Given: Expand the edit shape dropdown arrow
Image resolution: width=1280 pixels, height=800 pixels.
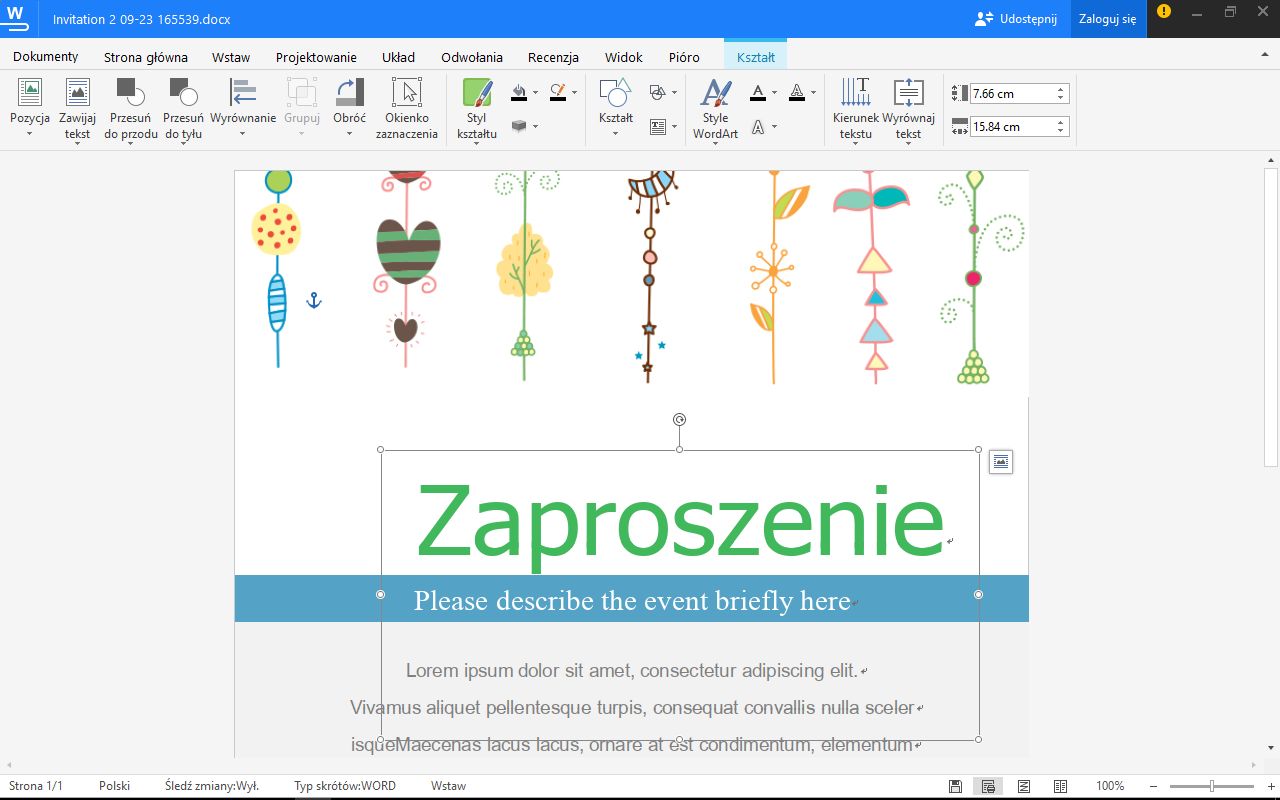Looking at the screenshot, I should click(x=675, y=93).
